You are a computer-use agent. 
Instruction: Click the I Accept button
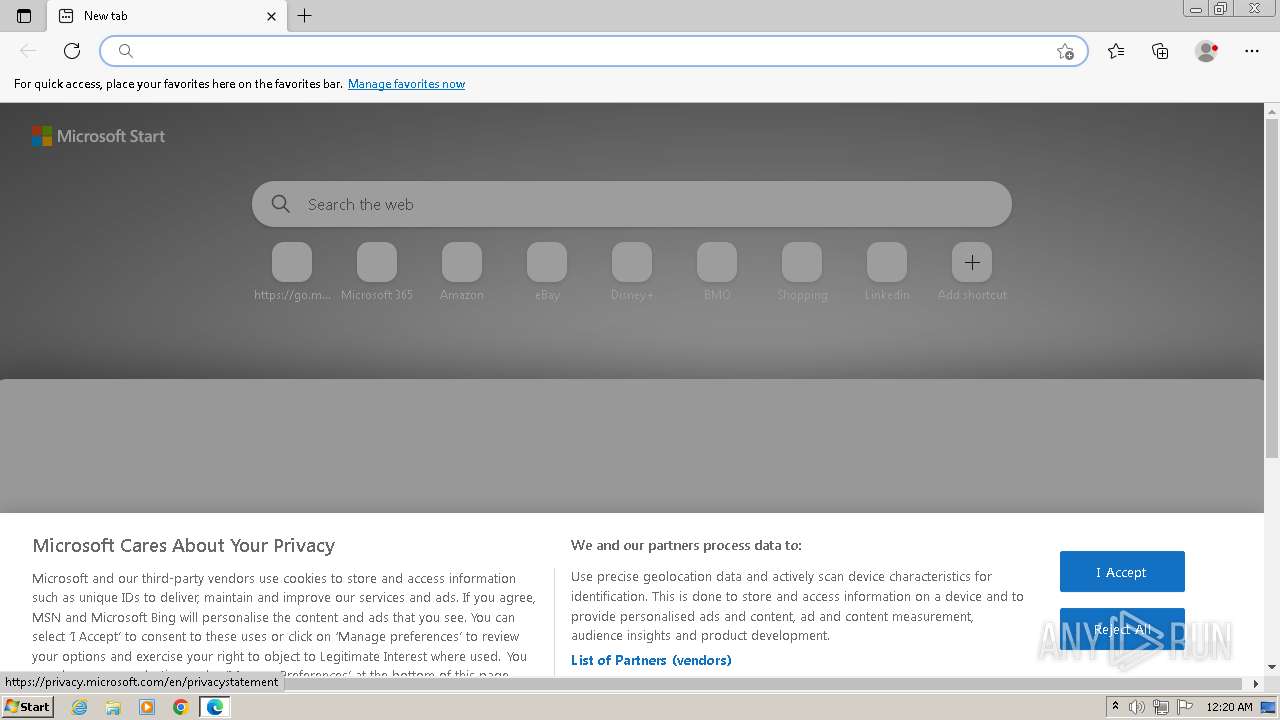[1122, 572]
